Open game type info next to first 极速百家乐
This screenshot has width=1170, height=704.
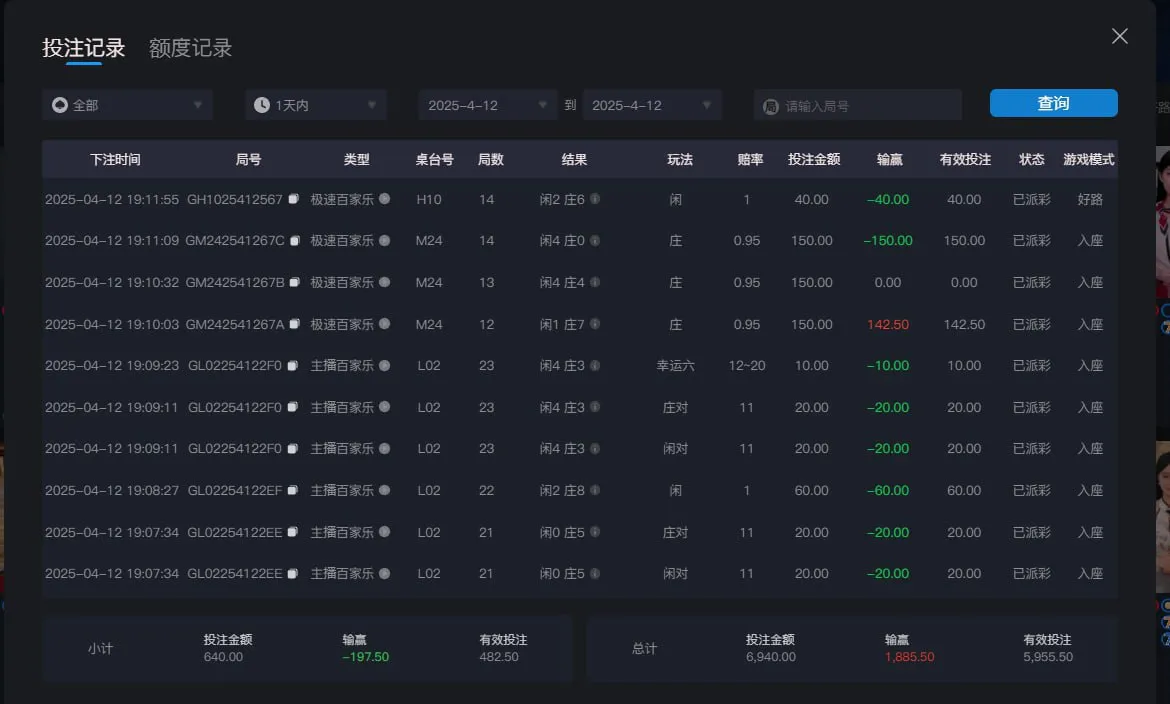[385, 199]
